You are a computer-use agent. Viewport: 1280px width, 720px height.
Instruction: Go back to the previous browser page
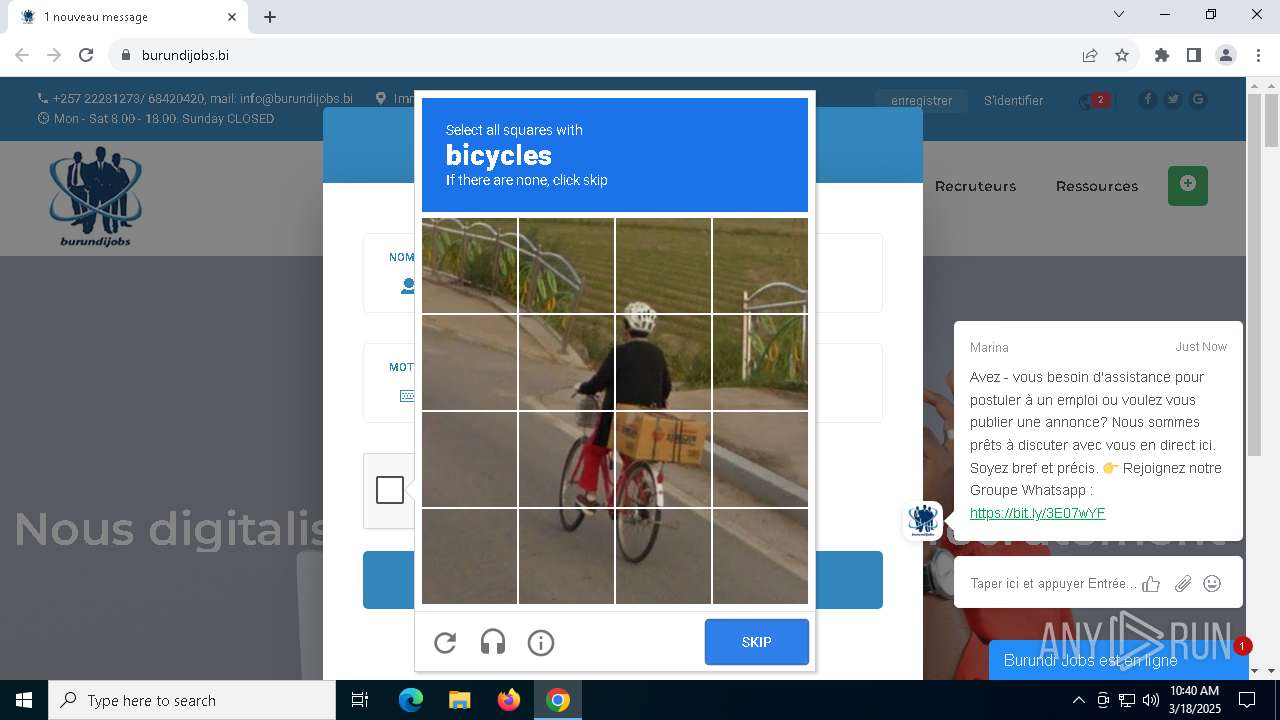click(x=22, y=55)
